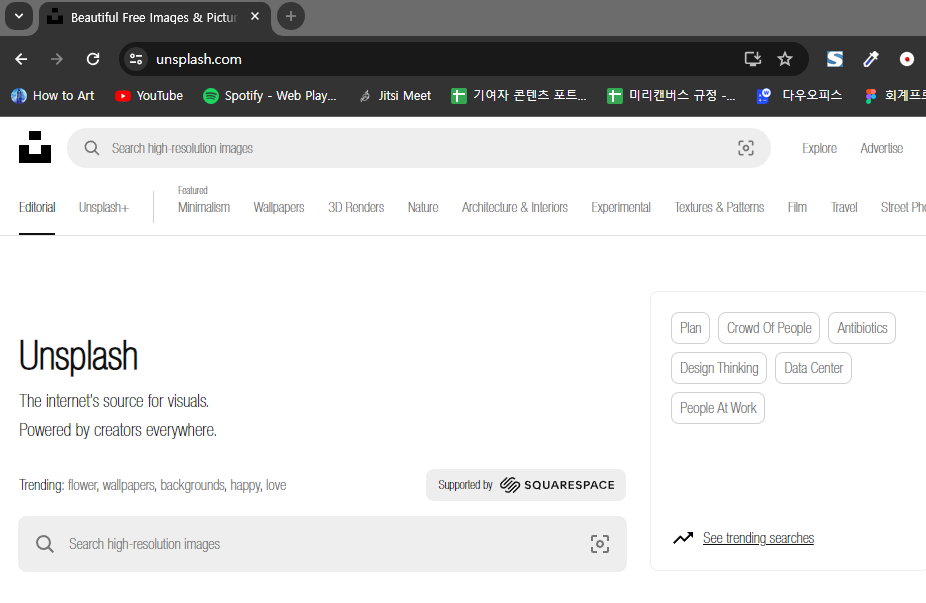The height and width of the screenshot is (603, 926).
Task: Open Spotify Web Player bookmark
Action: point(270,96)
